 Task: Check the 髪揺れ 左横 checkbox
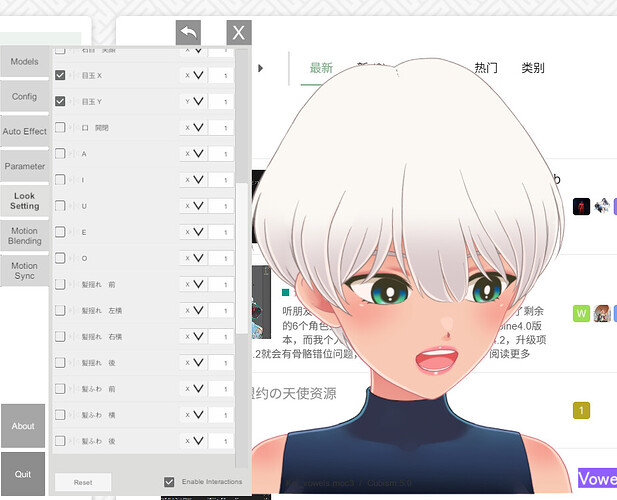pyautogui.click(x=60, y=310)
